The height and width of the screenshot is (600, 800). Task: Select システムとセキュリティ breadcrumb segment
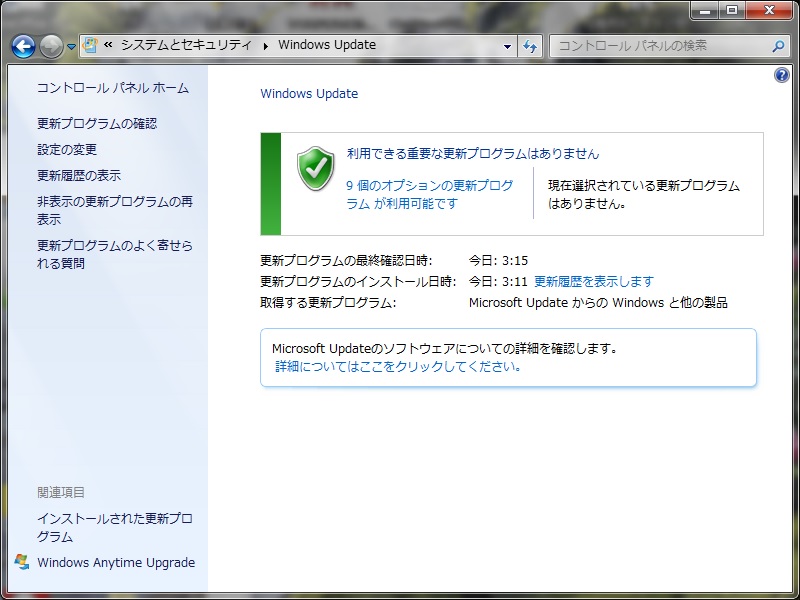click(186, 45)
